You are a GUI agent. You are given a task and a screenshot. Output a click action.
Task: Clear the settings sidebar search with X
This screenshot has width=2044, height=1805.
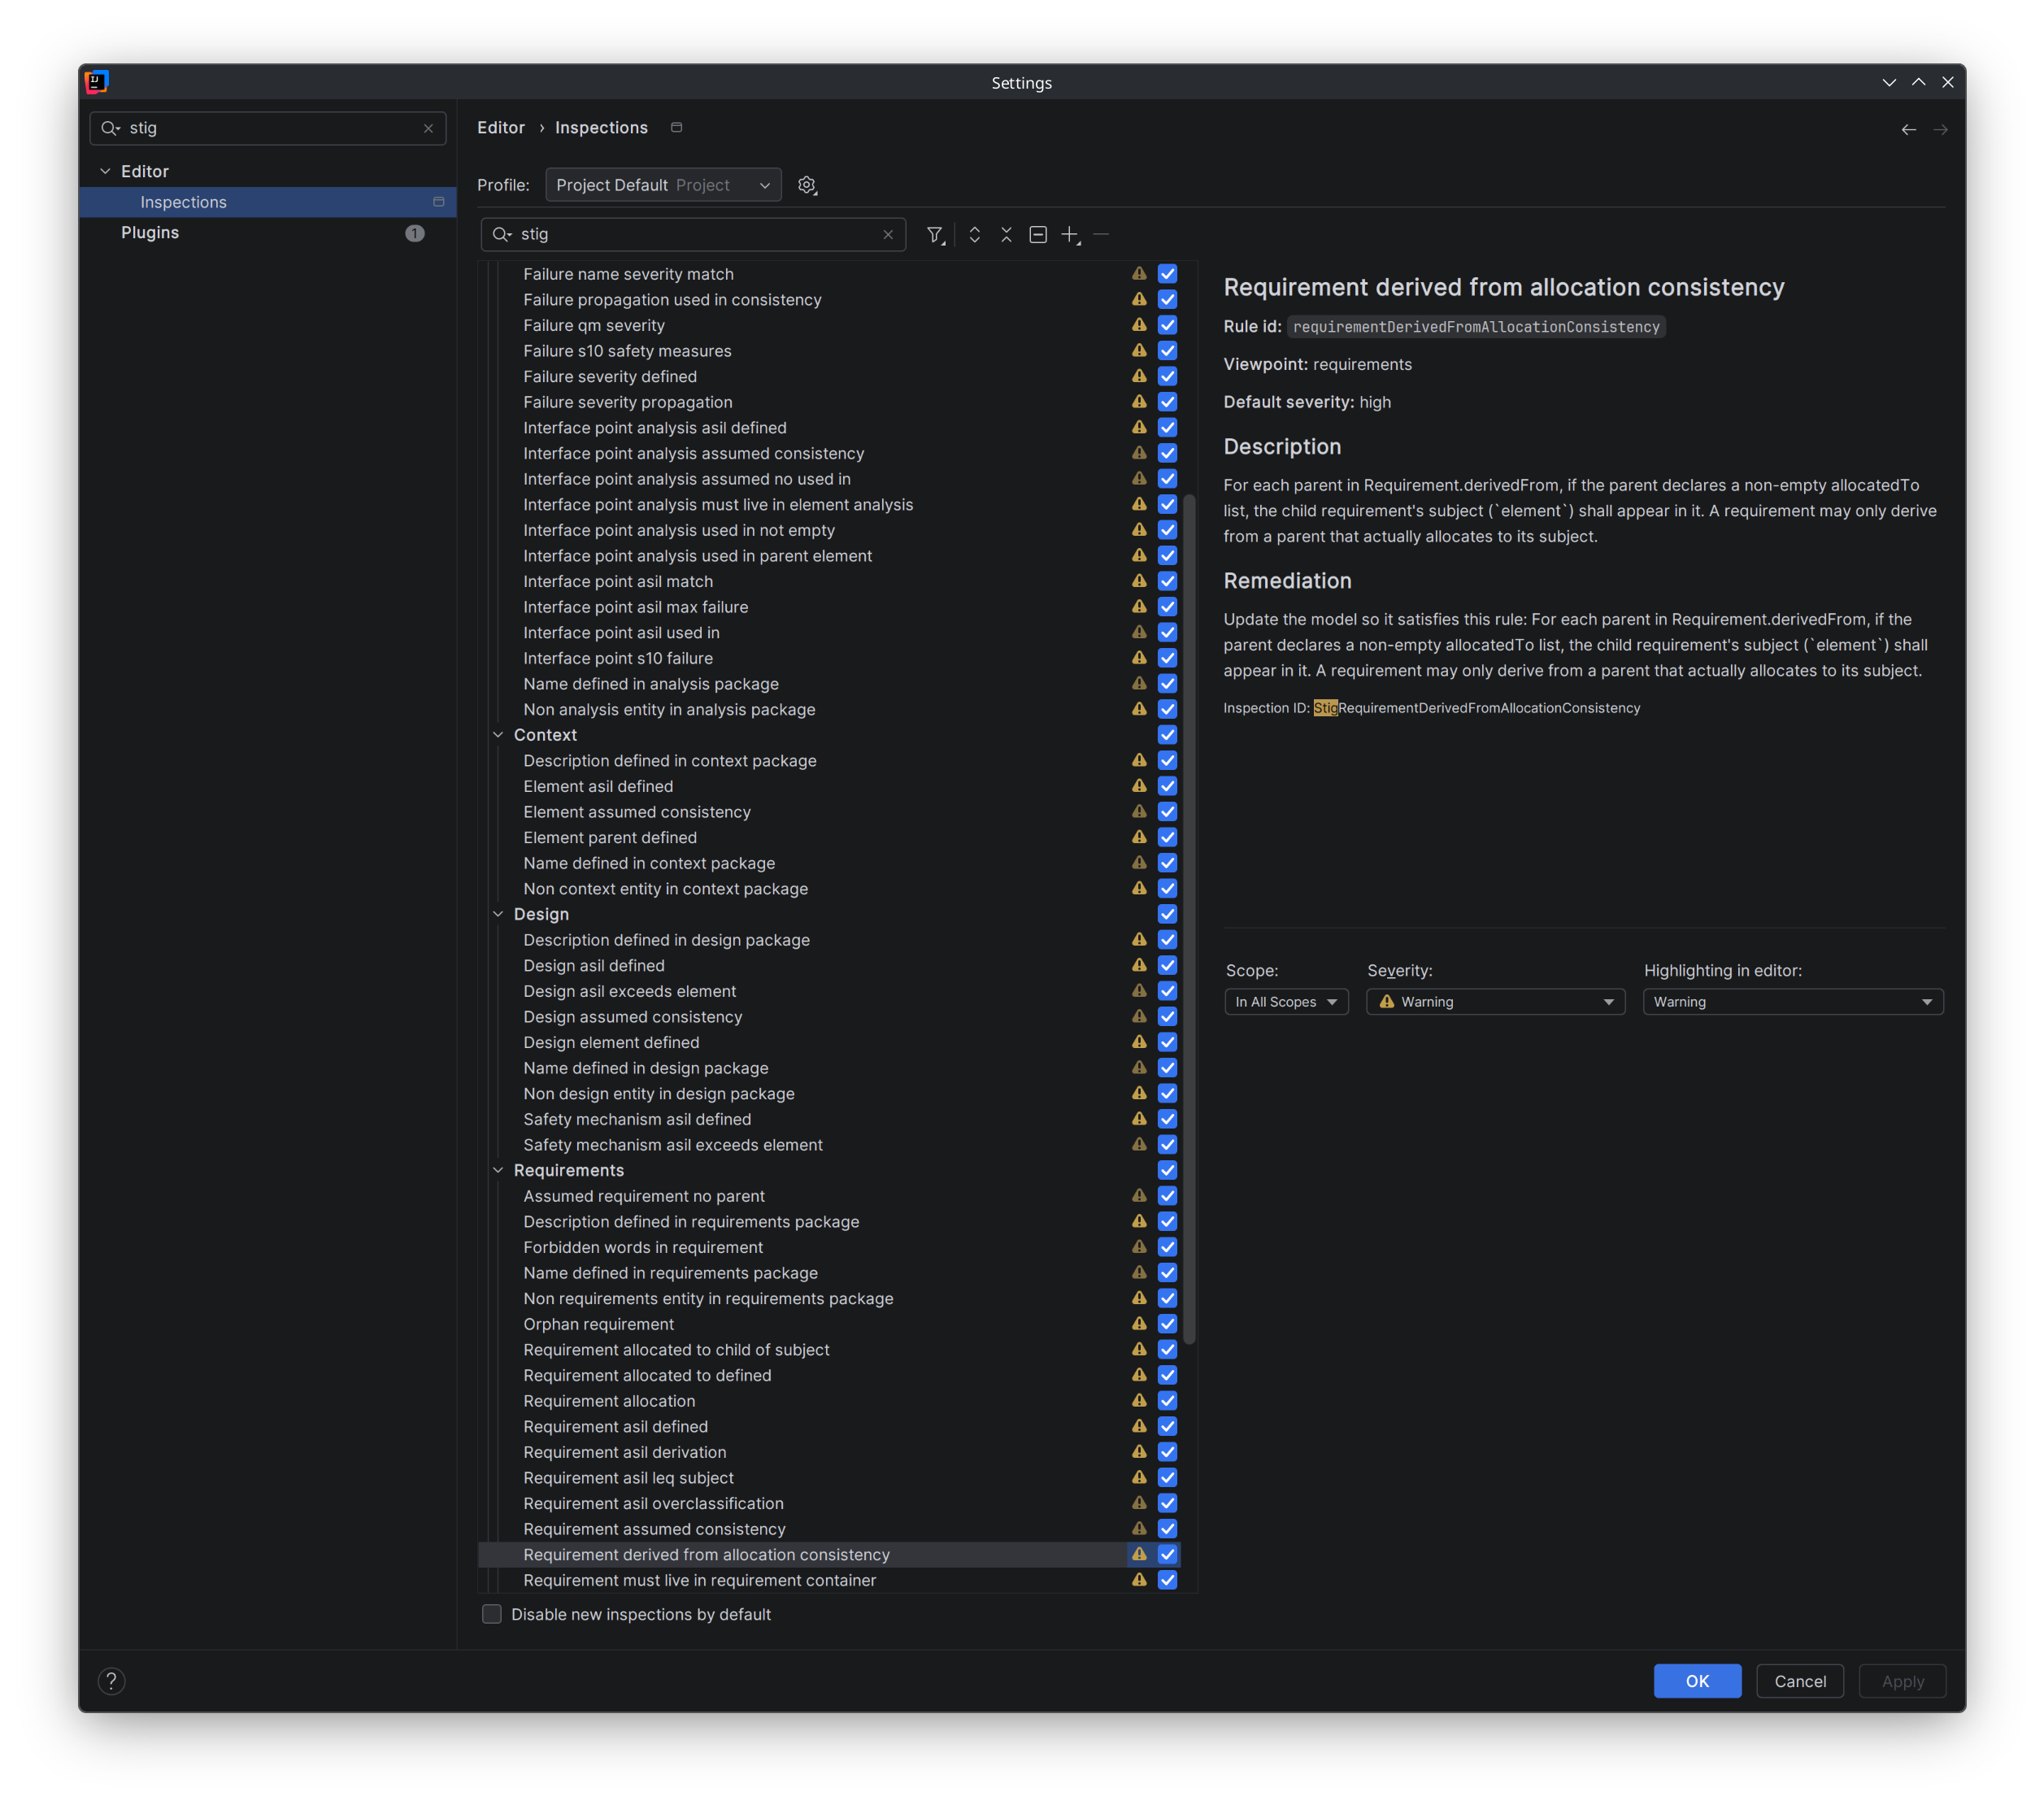click(428, 129)
